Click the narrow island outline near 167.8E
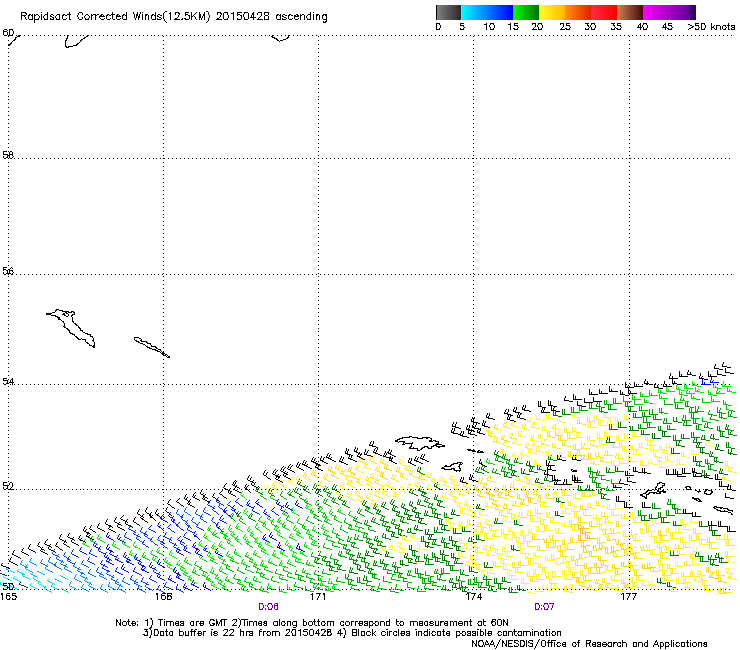 click(151, 347)
